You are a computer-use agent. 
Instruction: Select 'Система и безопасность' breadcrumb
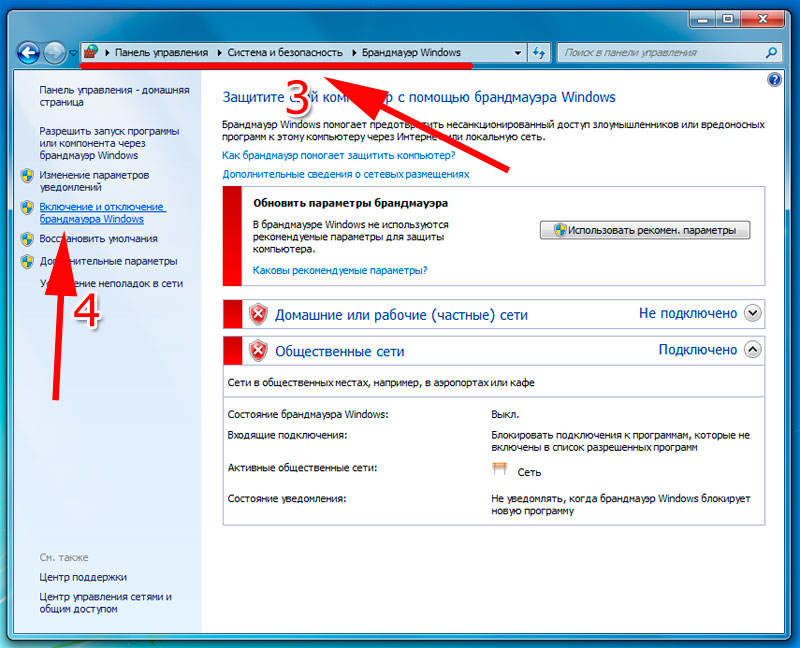285,53
